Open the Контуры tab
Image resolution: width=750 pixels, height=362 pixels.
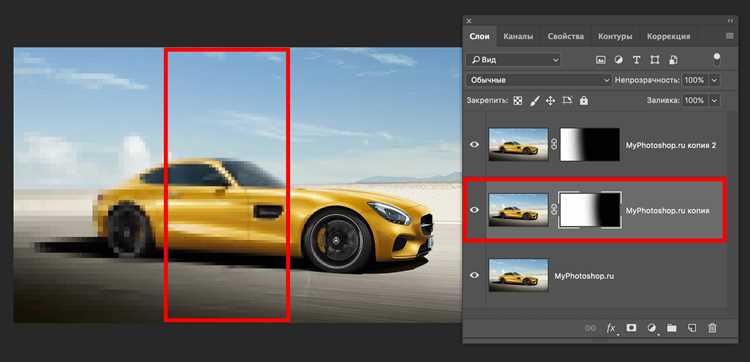615,36
